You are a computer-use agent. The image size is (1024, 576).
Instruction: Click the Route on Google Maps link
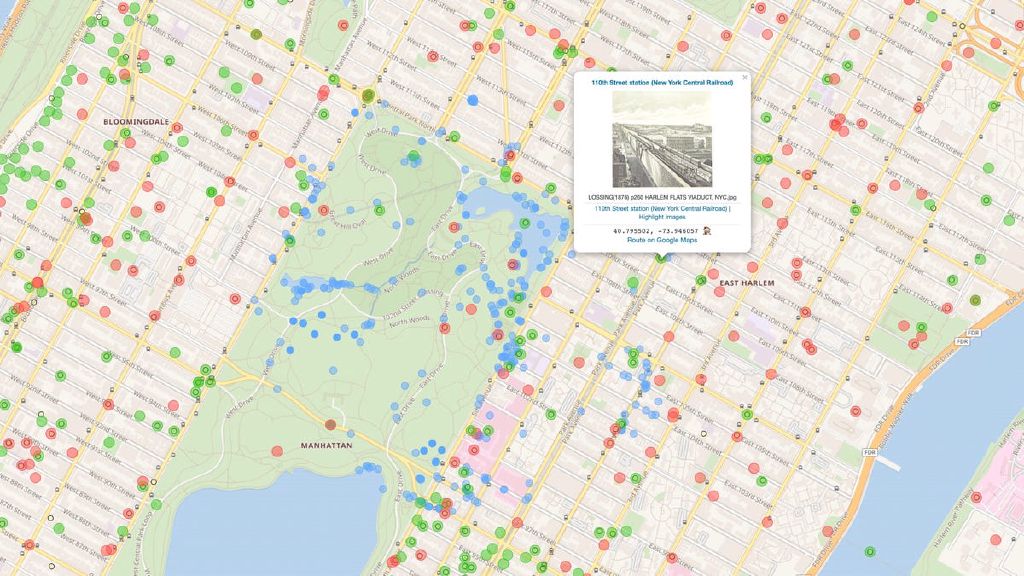[x=662, y=240]
